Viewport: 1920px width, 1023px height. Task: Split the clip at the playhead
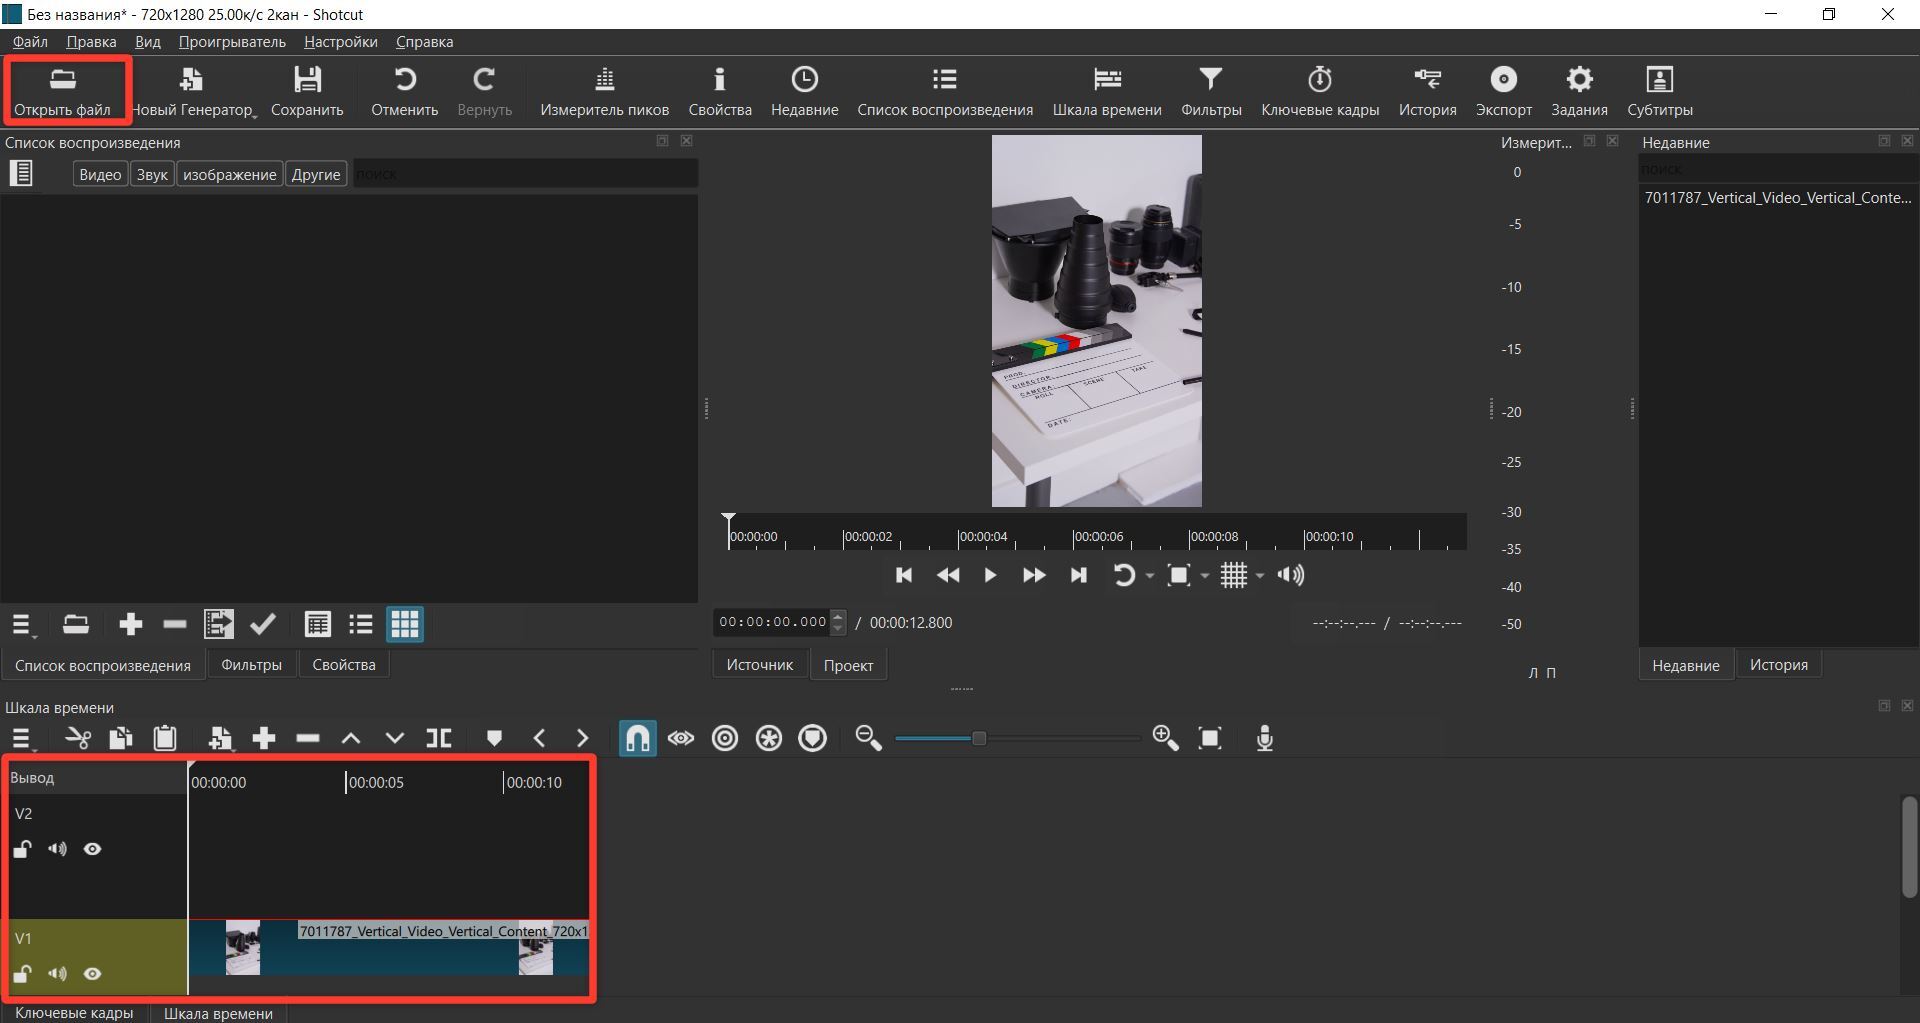point(439,739)
